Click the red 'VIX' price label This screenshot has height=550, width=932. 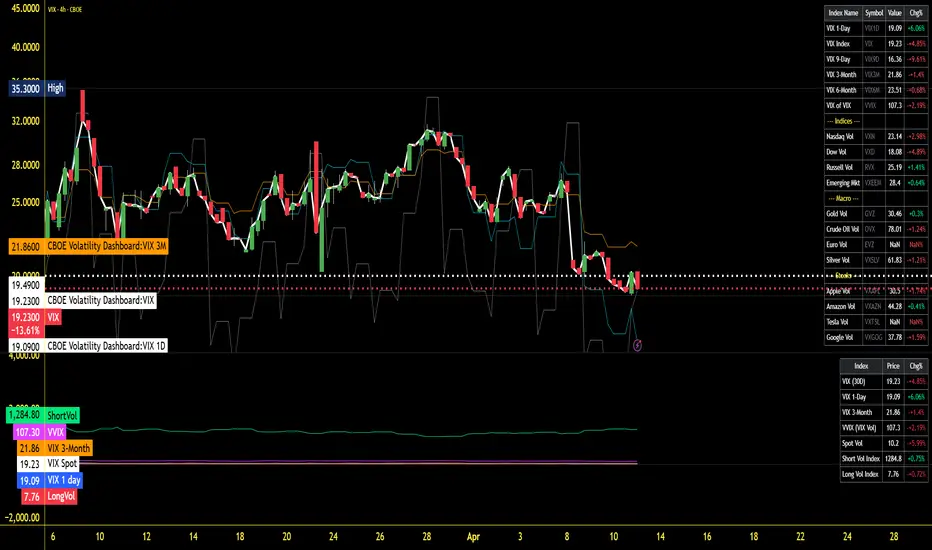click(x=53, y=317)
